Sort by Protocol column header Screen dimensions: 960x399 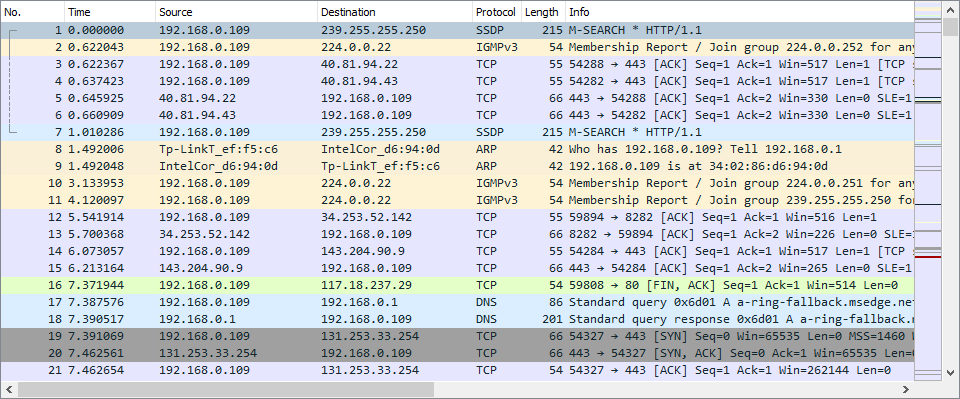[x=497, y=12]
